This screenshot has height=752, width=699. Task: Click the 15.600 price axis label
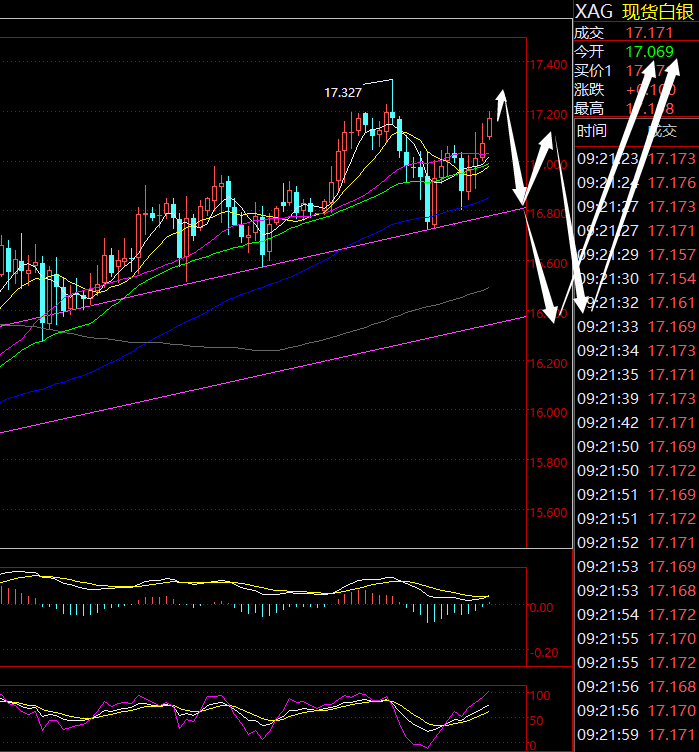point(548,513)
